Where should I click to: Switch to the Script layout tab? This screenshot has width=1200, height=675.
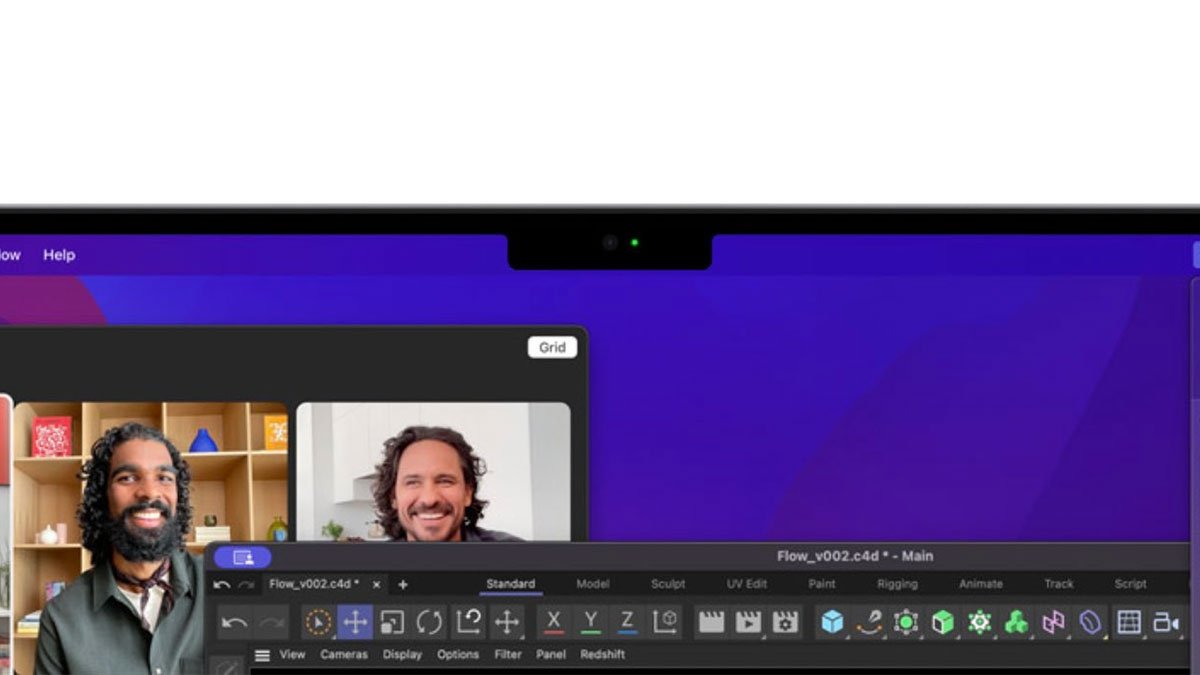pos(1131,584)
